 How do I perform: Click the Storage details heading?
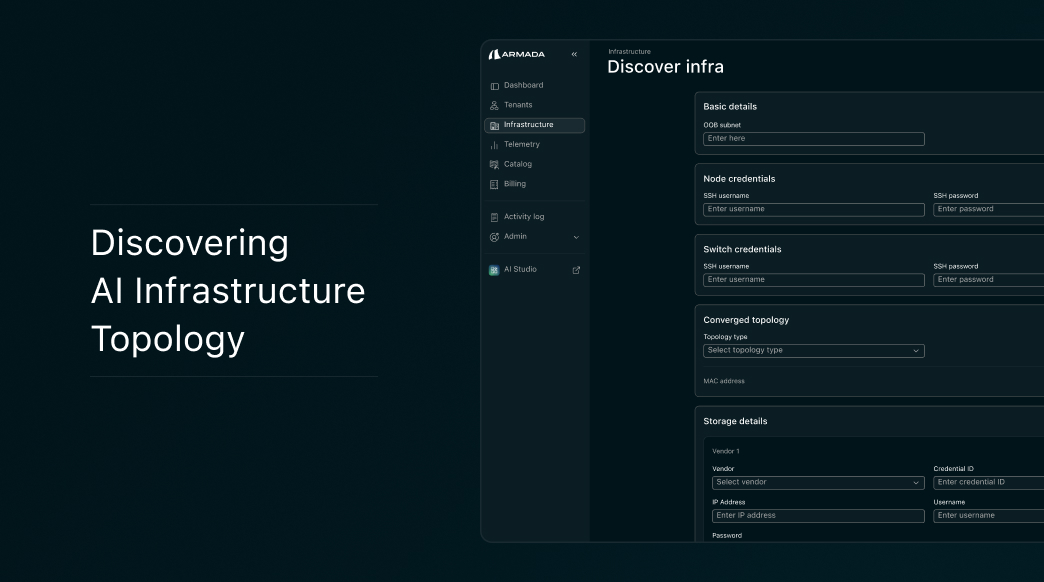735,421
